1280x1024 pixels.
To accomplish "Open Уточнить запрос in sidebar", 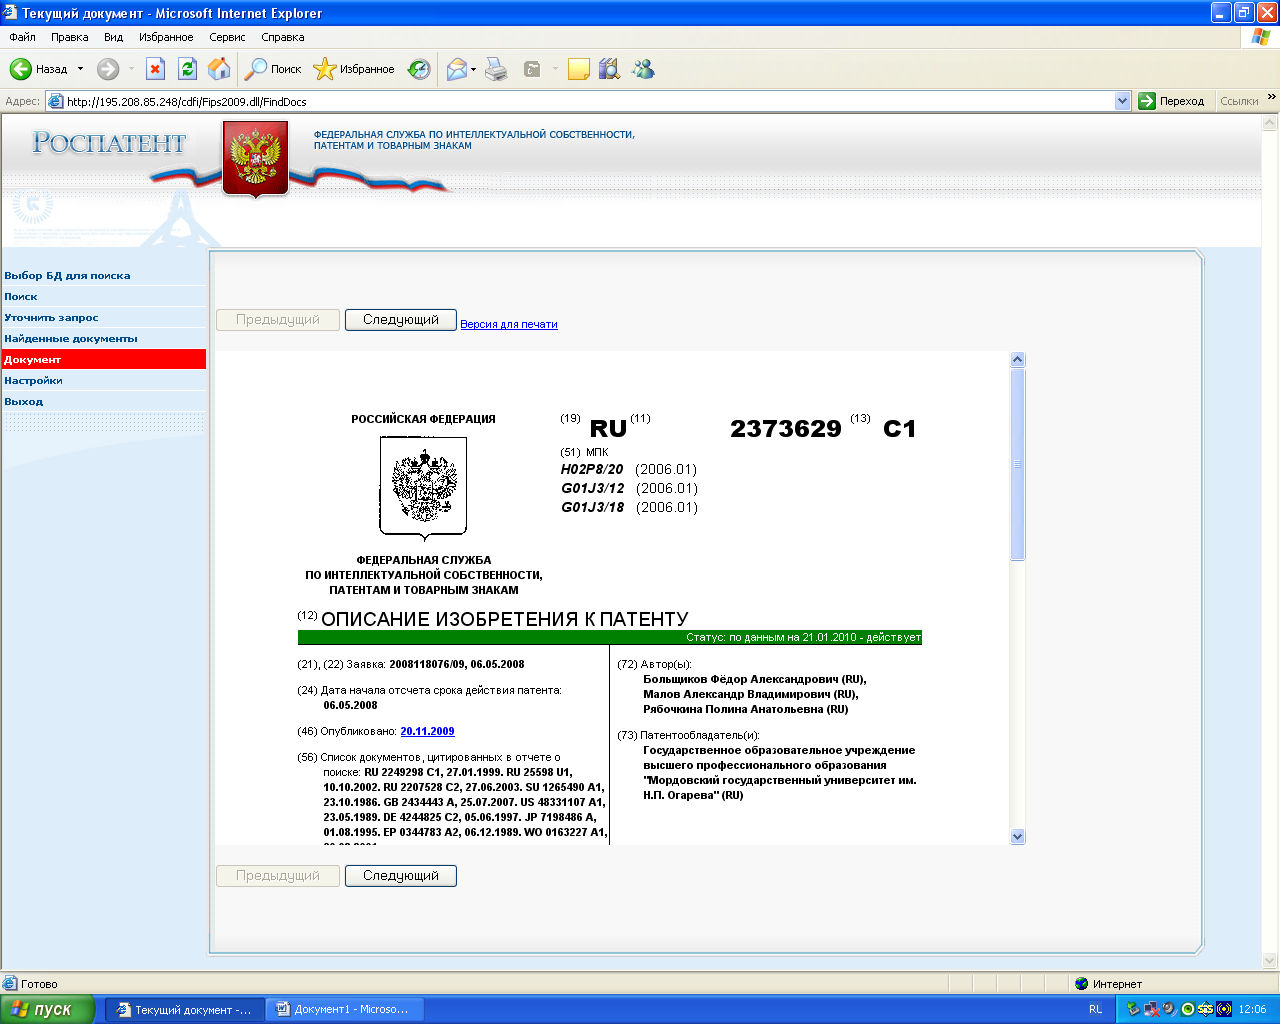I will coord(51,317).
